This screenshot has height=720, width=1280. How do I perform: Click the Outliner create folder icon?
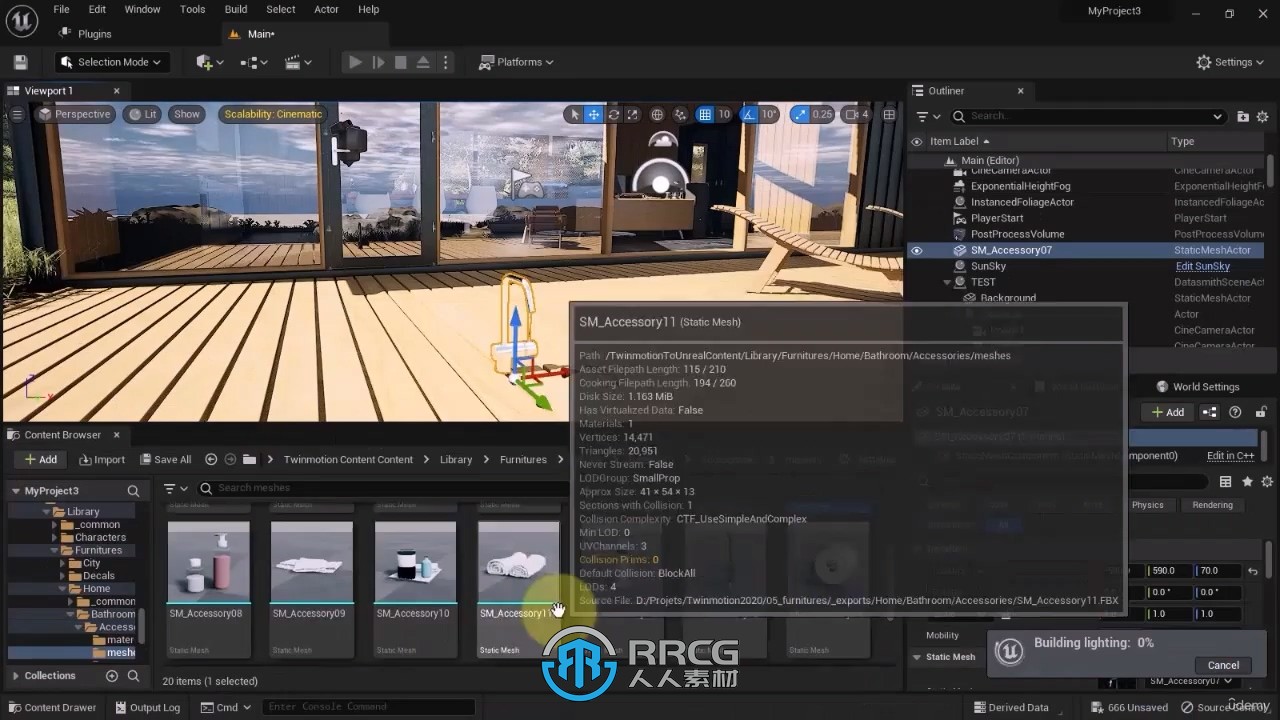(x=1243, y=116)
